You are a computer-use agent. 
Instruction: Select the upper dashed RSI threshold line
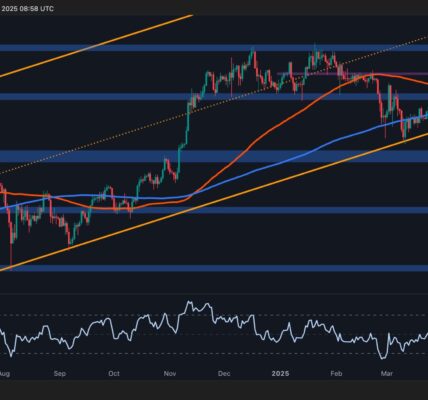tap(214, 315)
